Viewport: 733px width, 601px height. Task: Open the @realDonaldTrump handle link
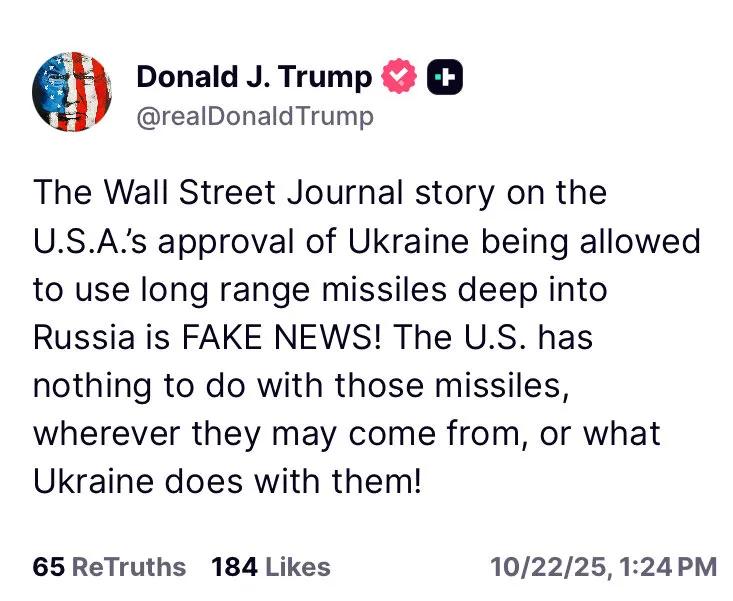[x=254, y=116]
